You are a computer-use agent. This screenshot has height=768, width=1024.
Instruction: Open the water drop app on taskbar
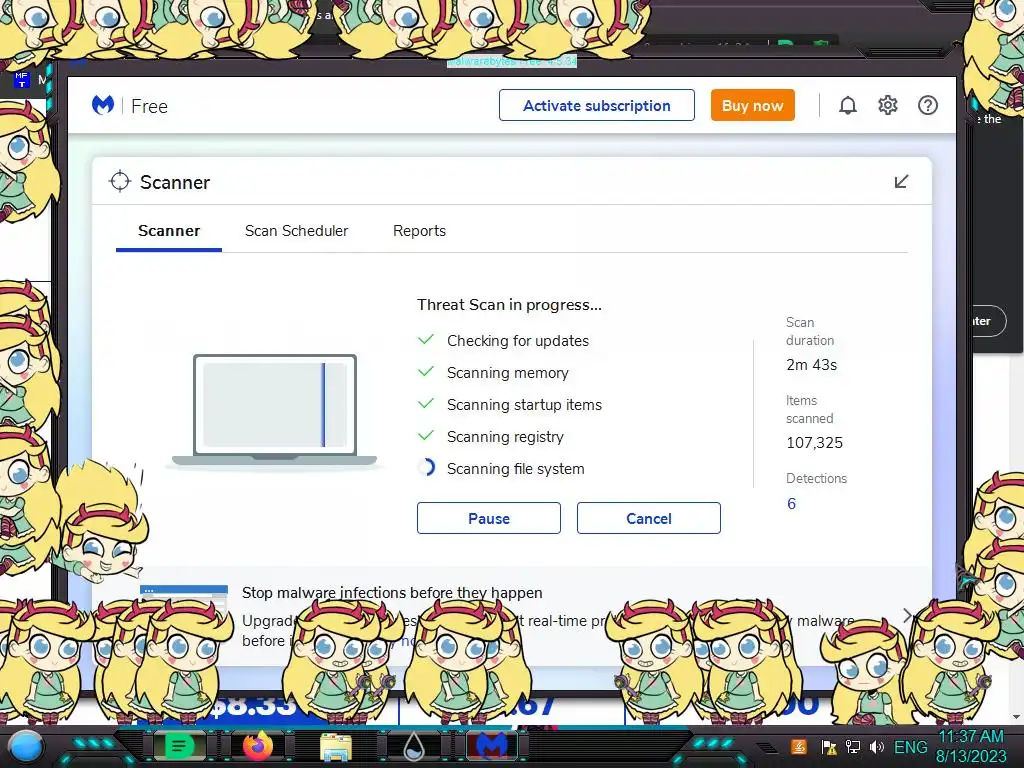[414, 747]
